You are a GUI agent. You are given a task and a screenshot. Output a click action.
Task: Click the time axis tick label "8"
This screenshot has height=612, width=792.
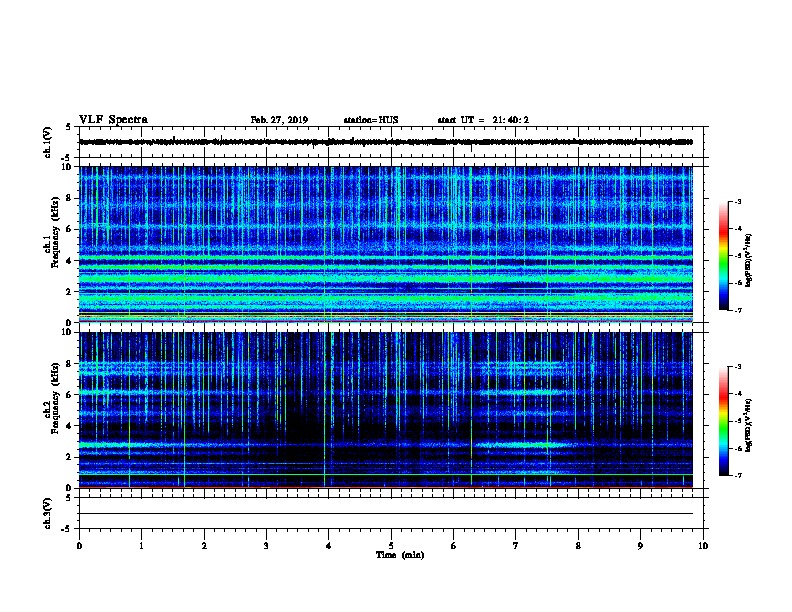click(578, 546)
